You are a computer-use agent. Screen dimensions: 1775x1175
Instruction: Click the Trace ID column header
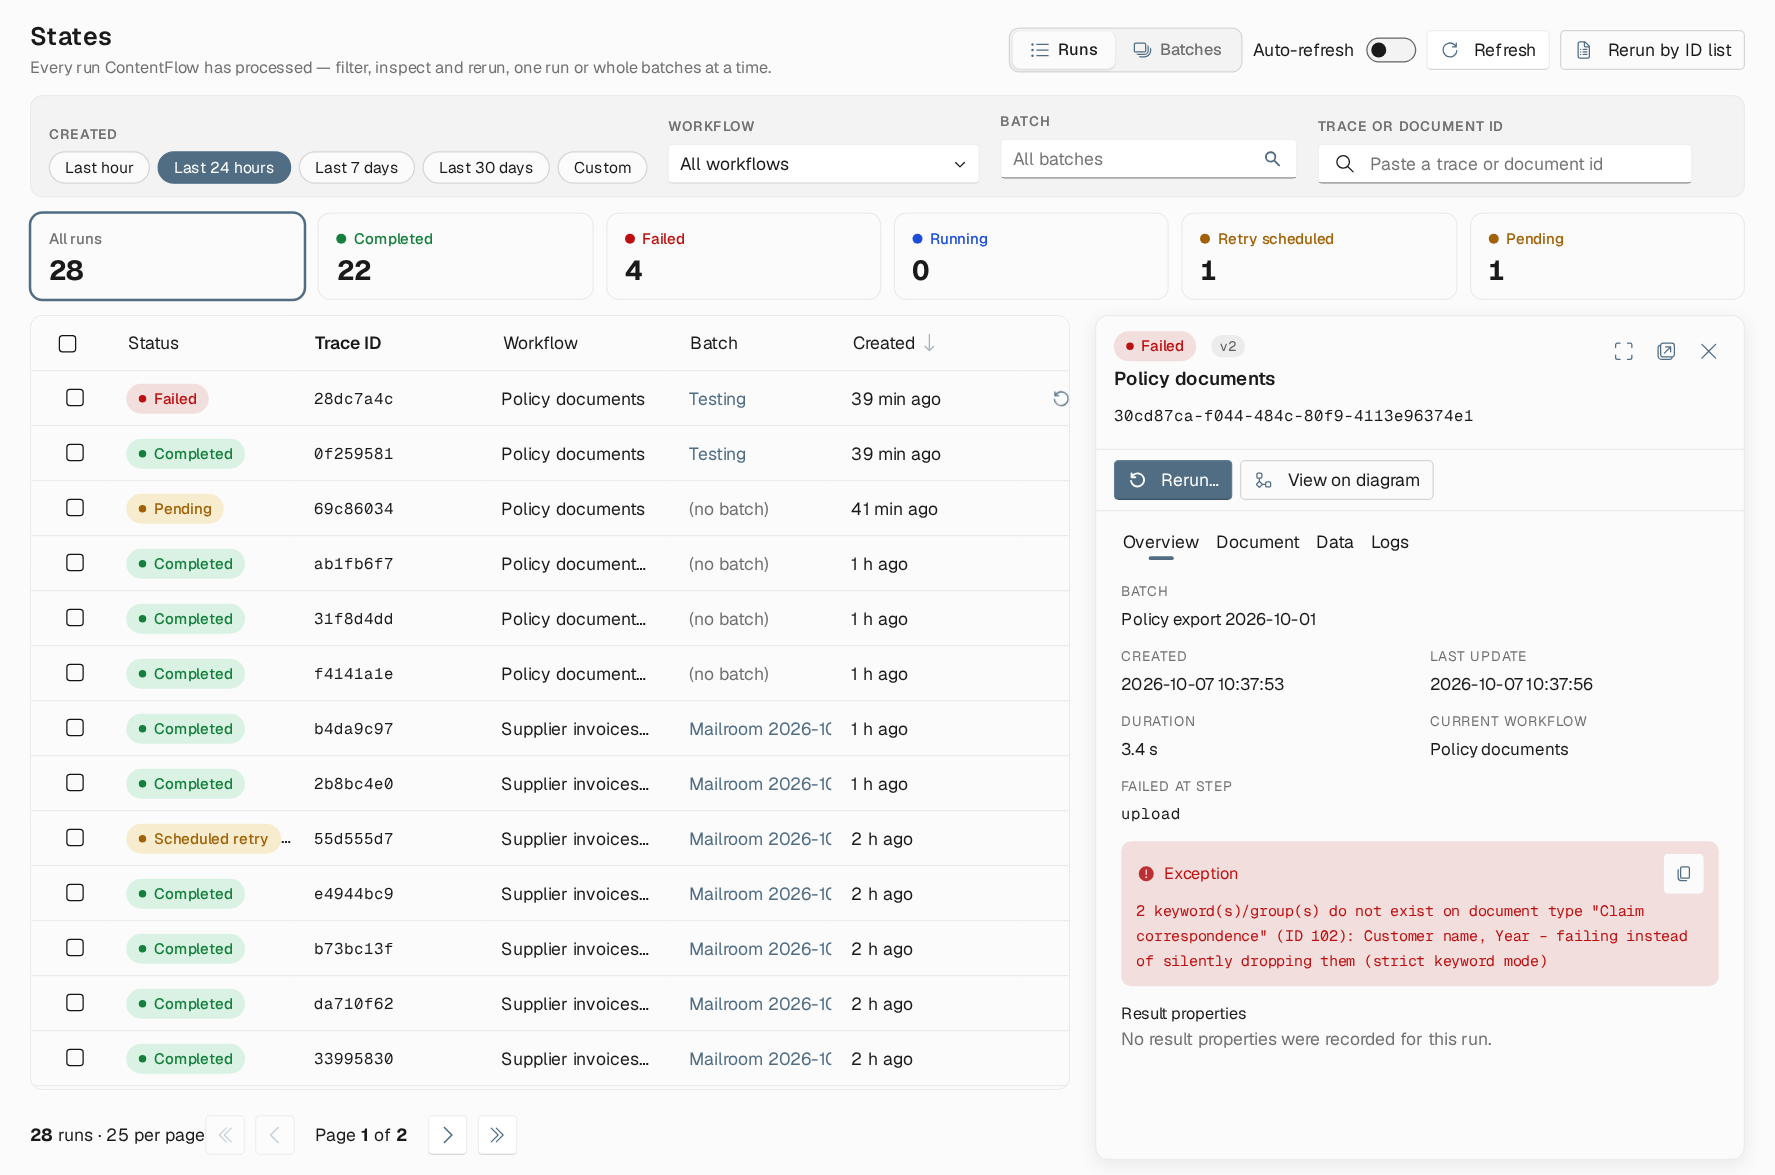click(x=348, y=343)
